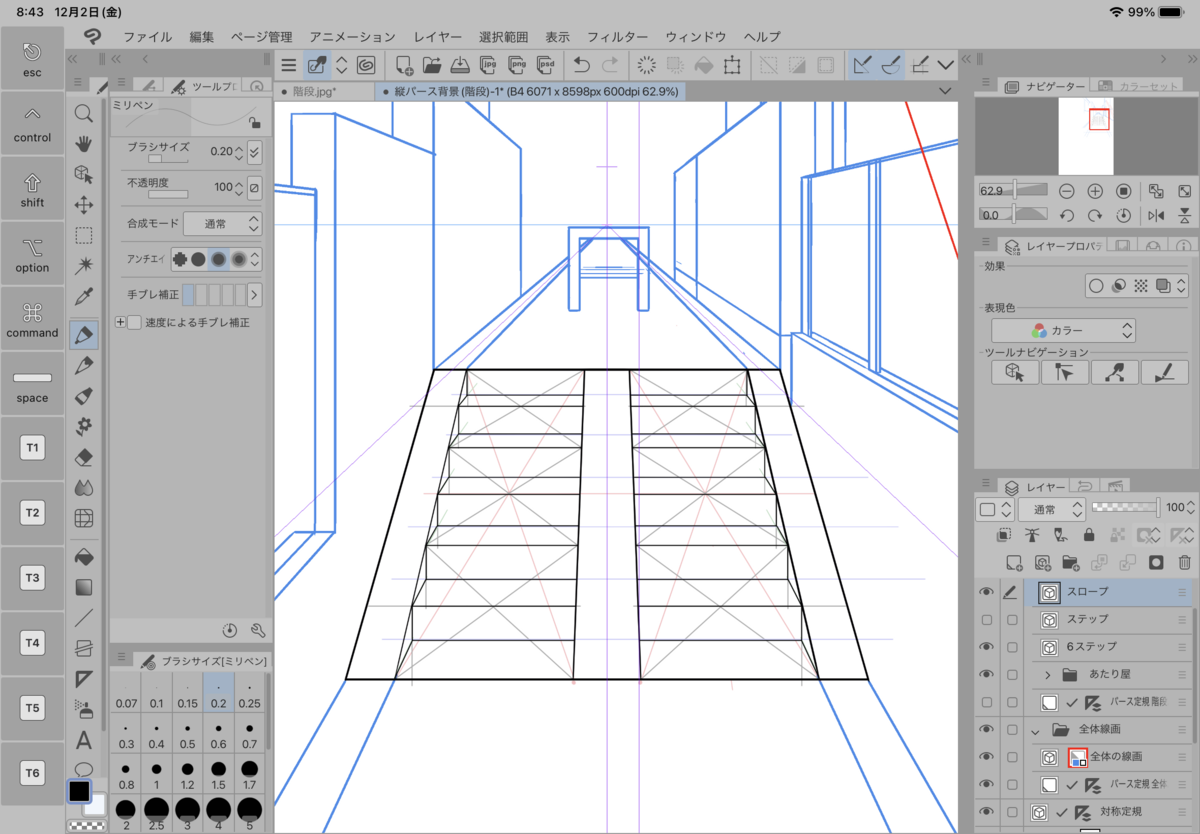The width and height of the screenshot is (1200, 834).
Task: Click the Transform icon in command bar
Action: [x=732, y=65]
